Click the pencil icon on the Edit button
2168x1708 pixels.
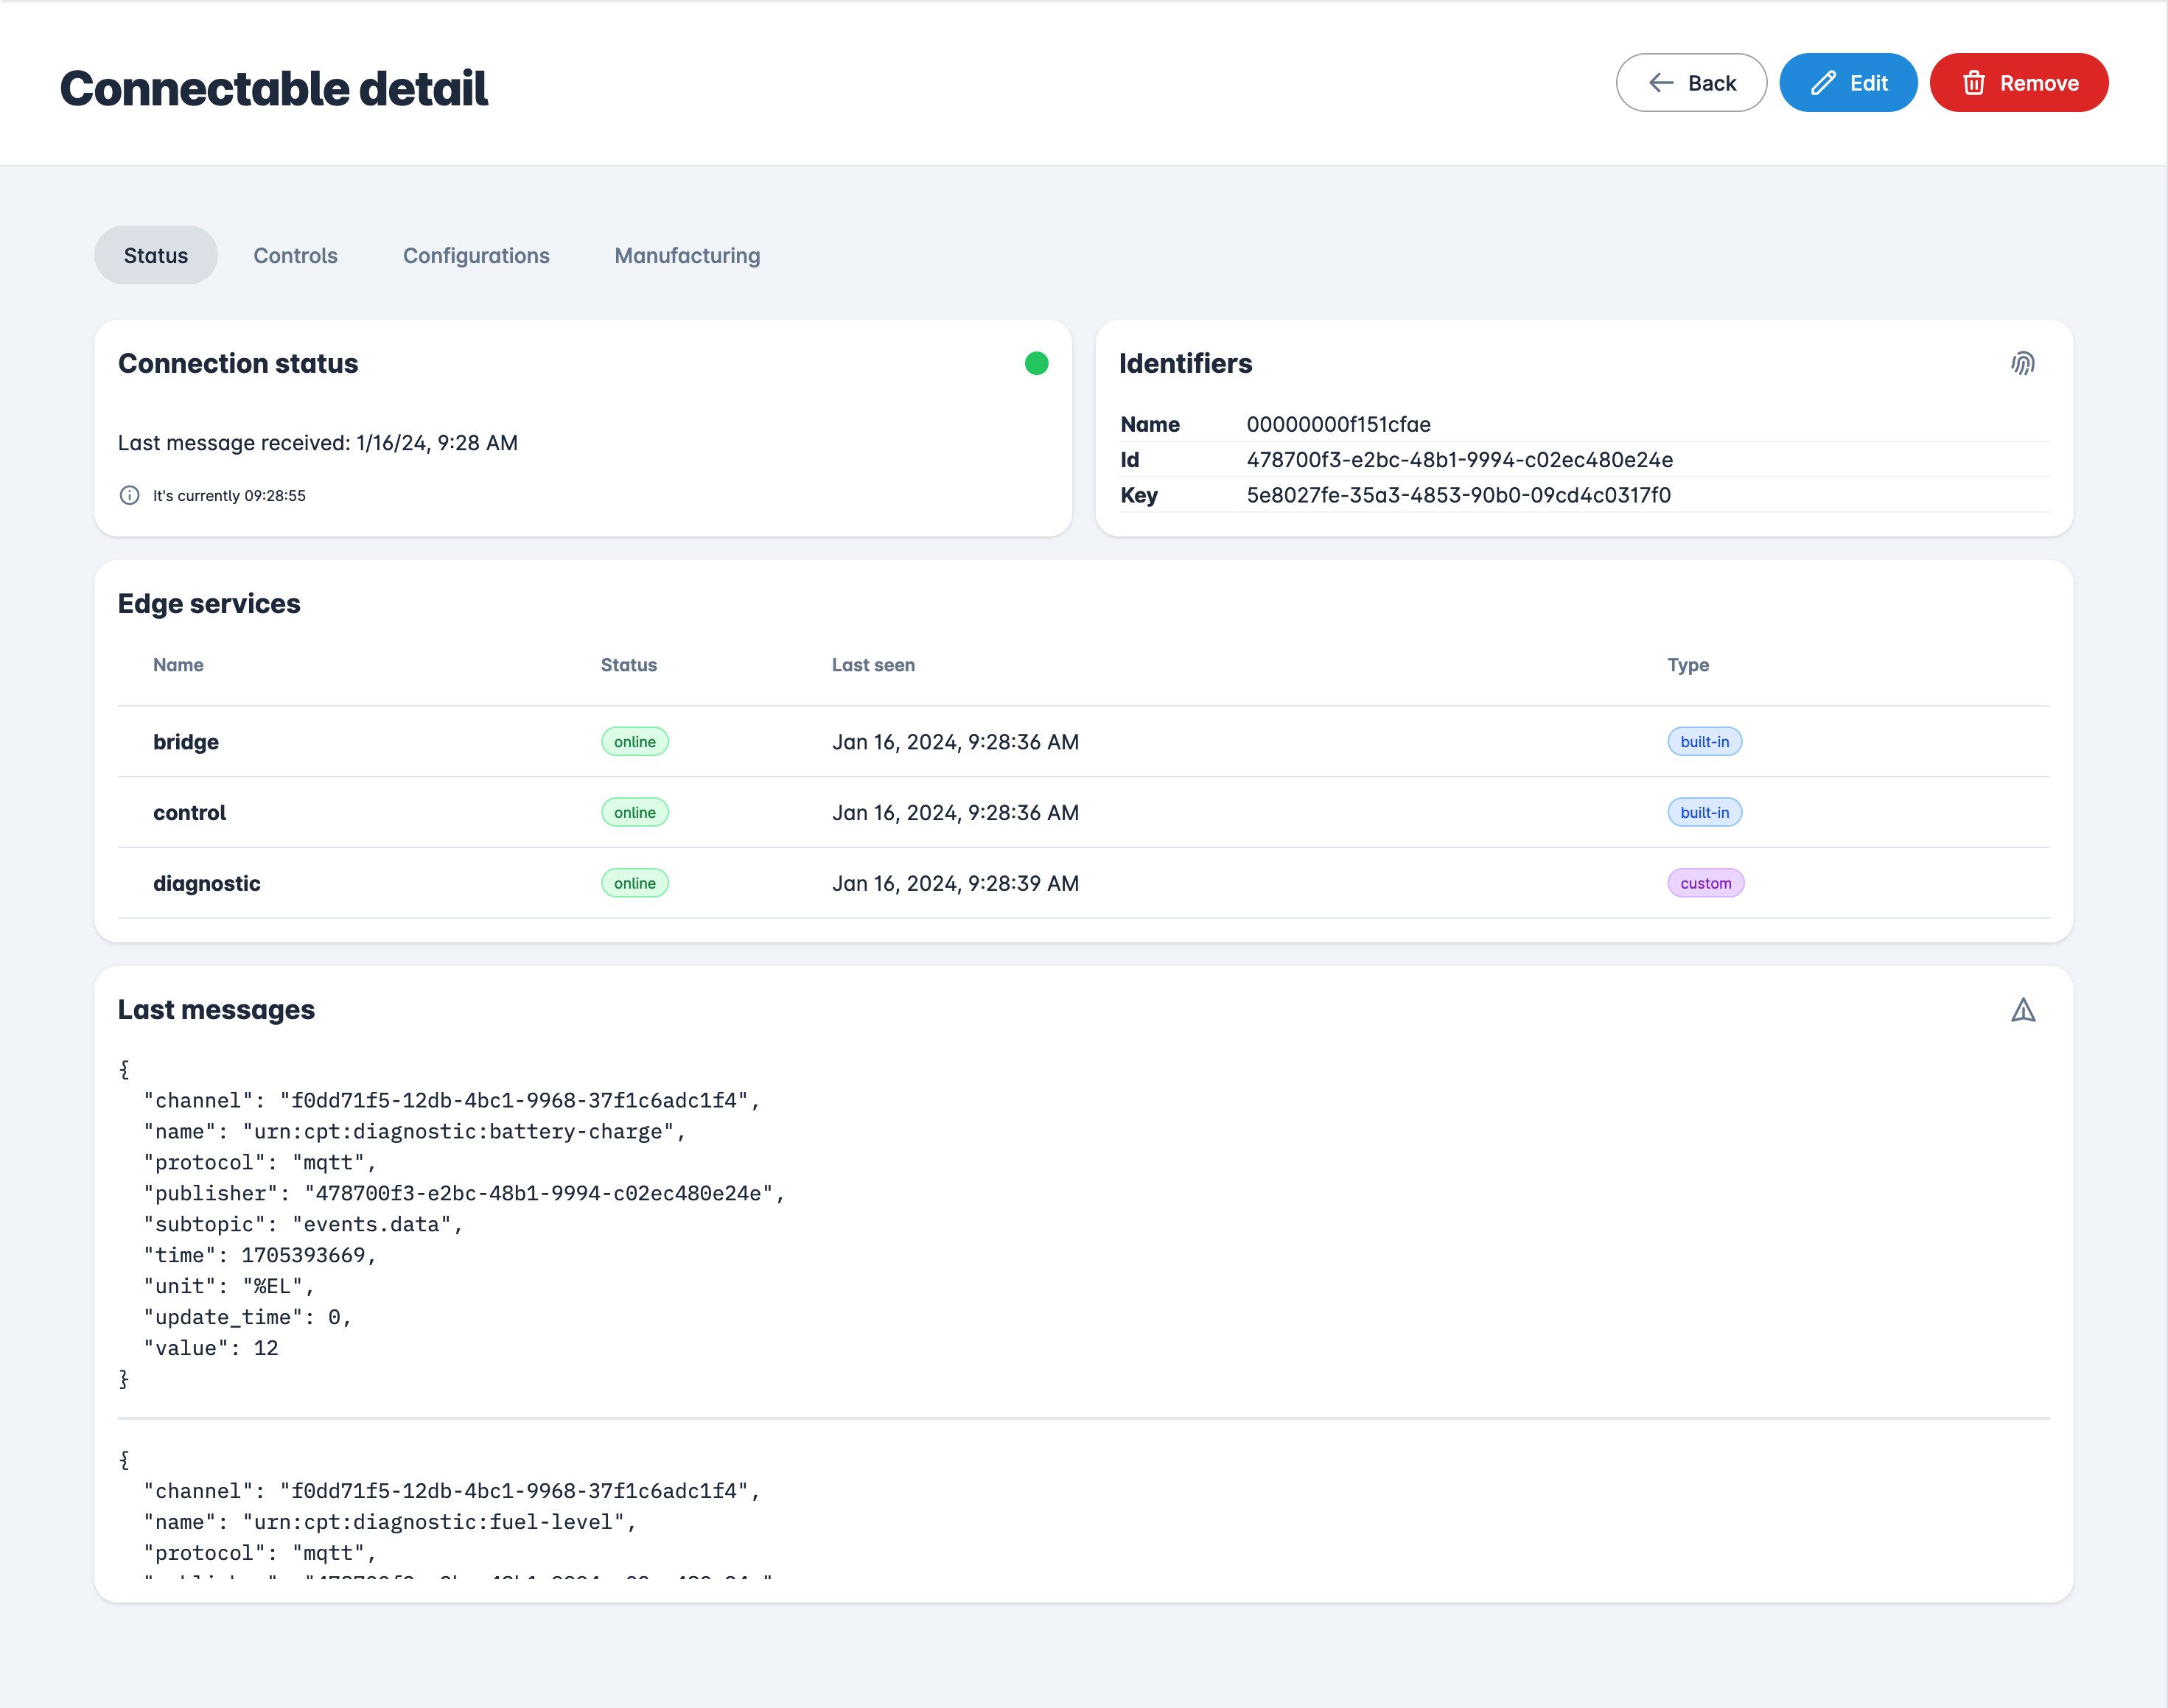coord(1825,83)
